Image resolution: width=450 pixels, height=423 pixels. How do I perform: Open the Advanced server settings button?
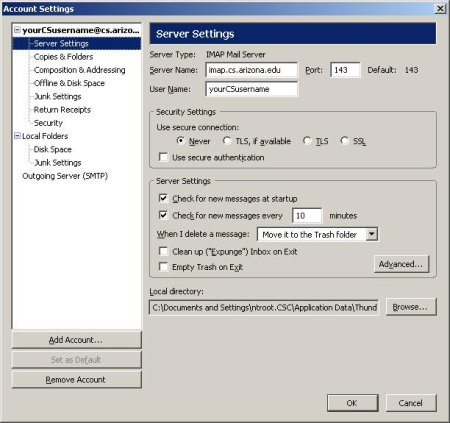pos(401,264)
